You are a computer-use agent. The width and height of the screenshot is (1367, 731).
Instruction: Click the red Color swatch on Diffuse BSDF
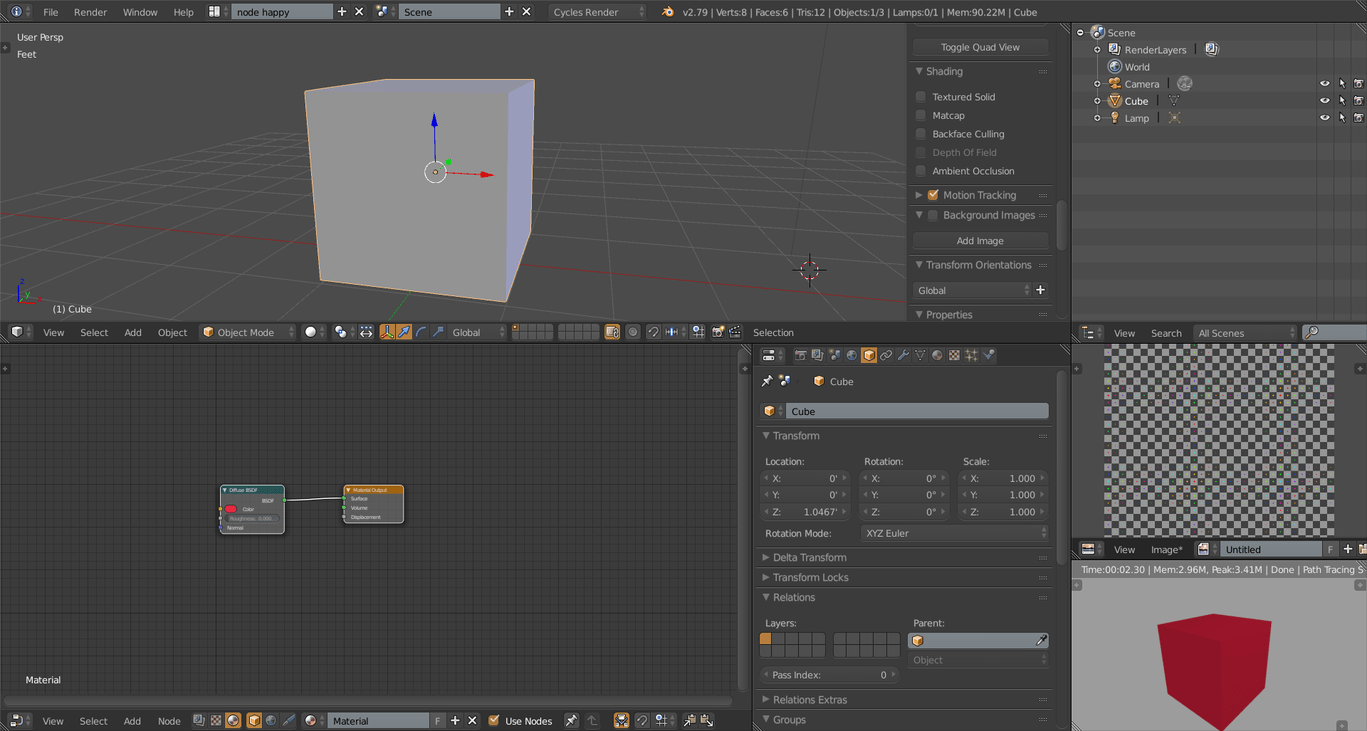click(x=230, y=509)
